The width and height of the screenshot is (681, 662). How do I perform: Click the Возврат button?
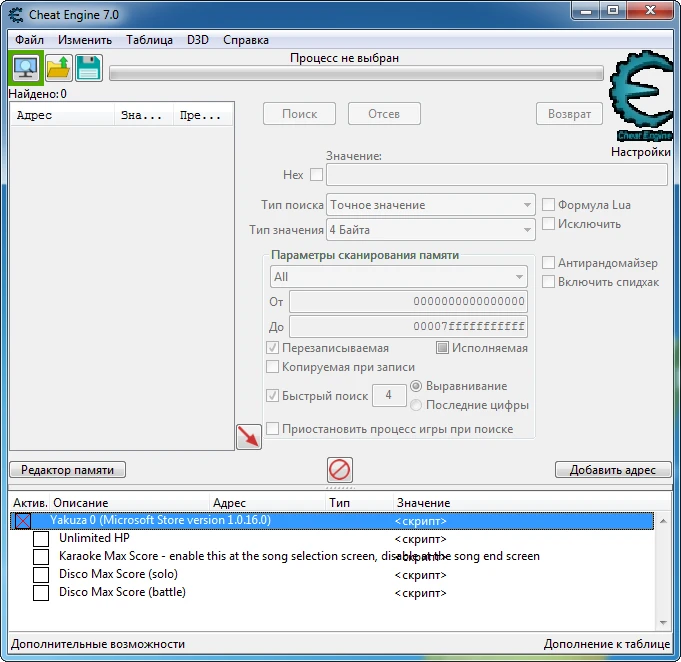pos(569,114)
